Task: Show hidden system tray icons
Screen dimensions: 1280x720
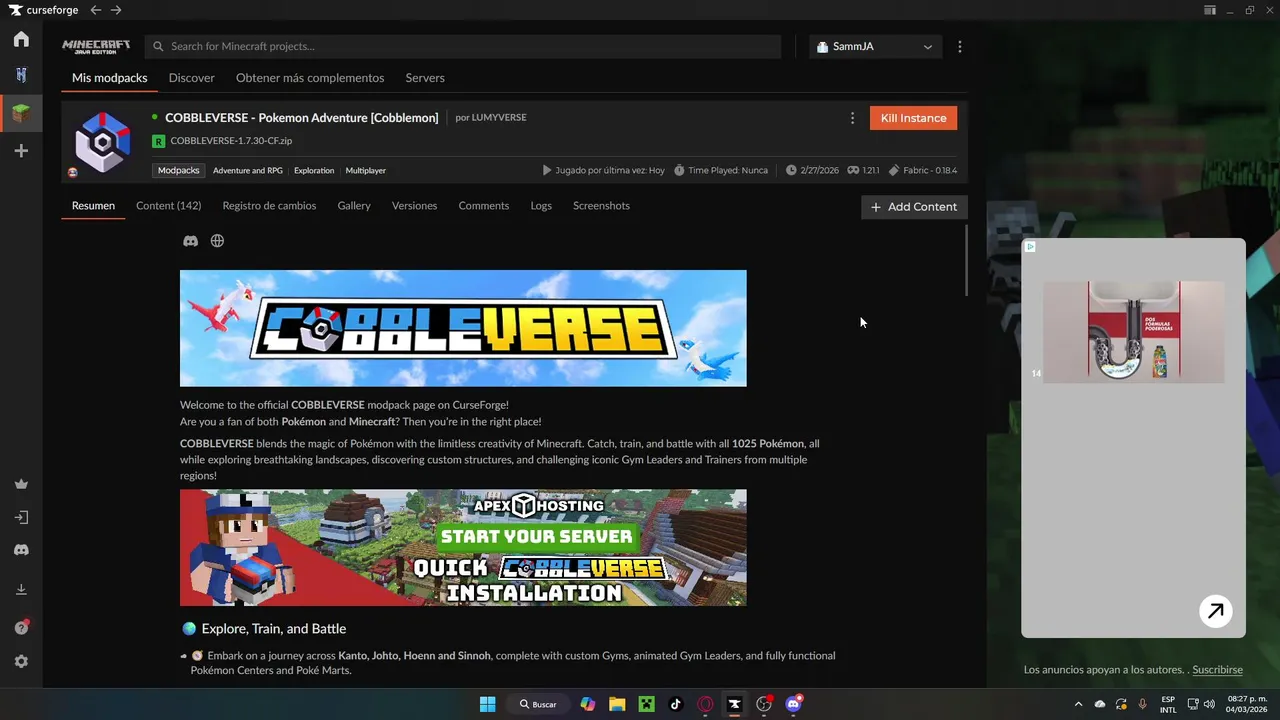Action: click(1078, 704)
